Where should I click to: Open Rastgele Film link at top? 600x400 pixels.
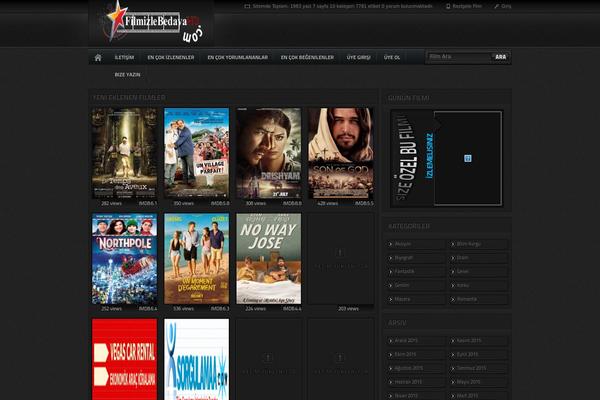tap(467, 6)
